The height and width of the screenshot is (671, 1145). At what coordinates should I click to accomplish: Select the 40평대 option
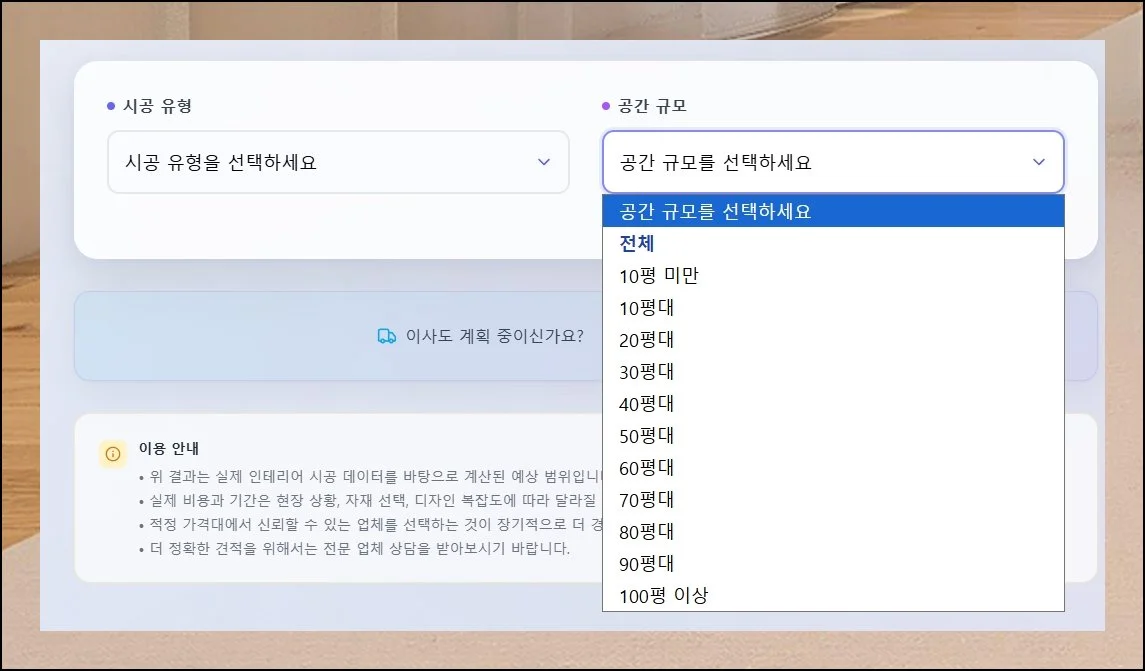point(832,404)
